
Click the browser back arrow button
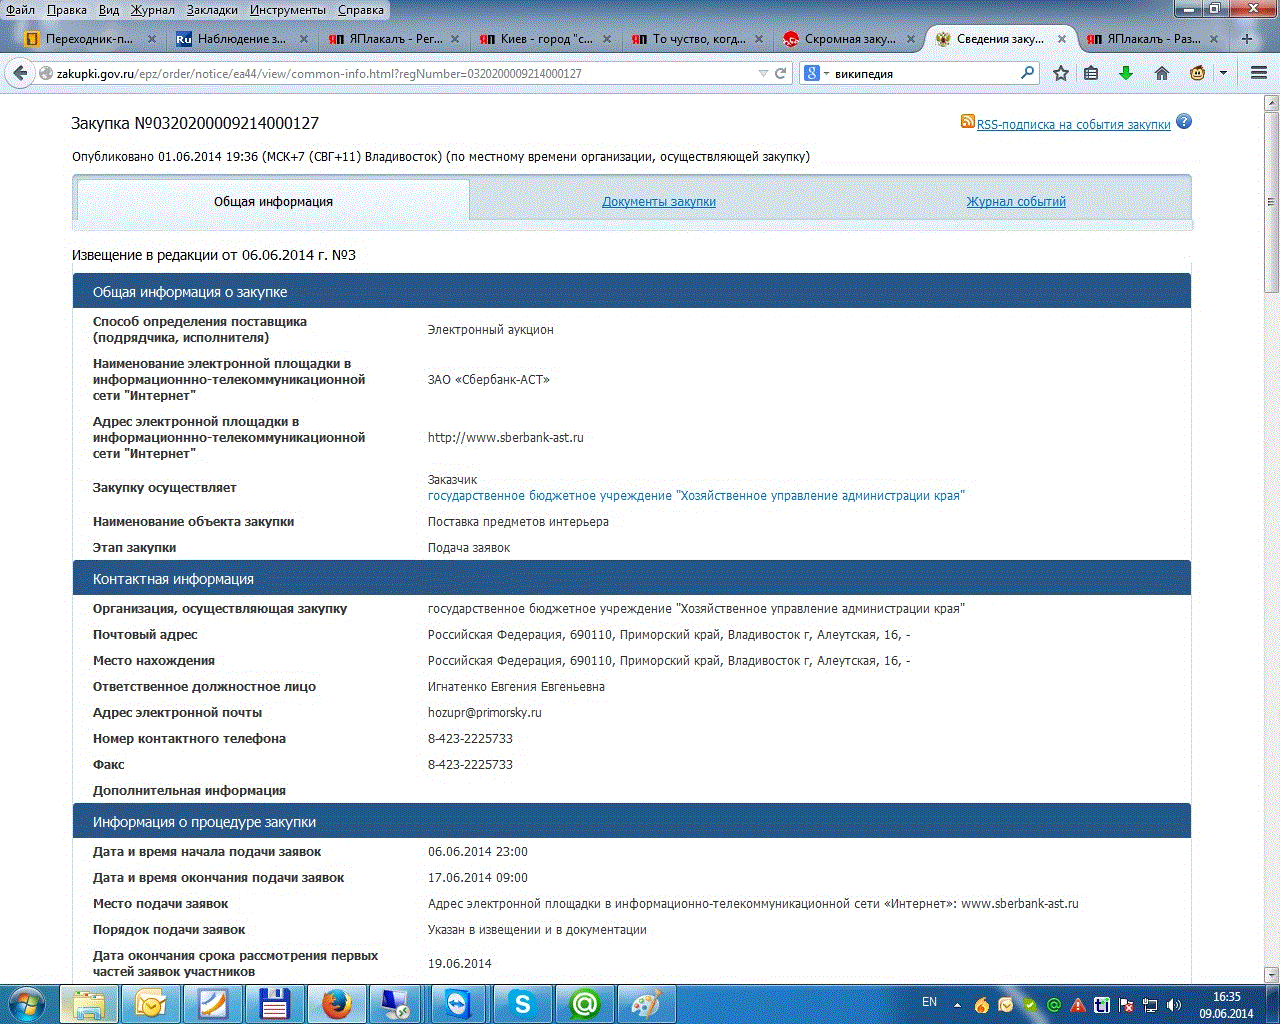coord(20,73)
